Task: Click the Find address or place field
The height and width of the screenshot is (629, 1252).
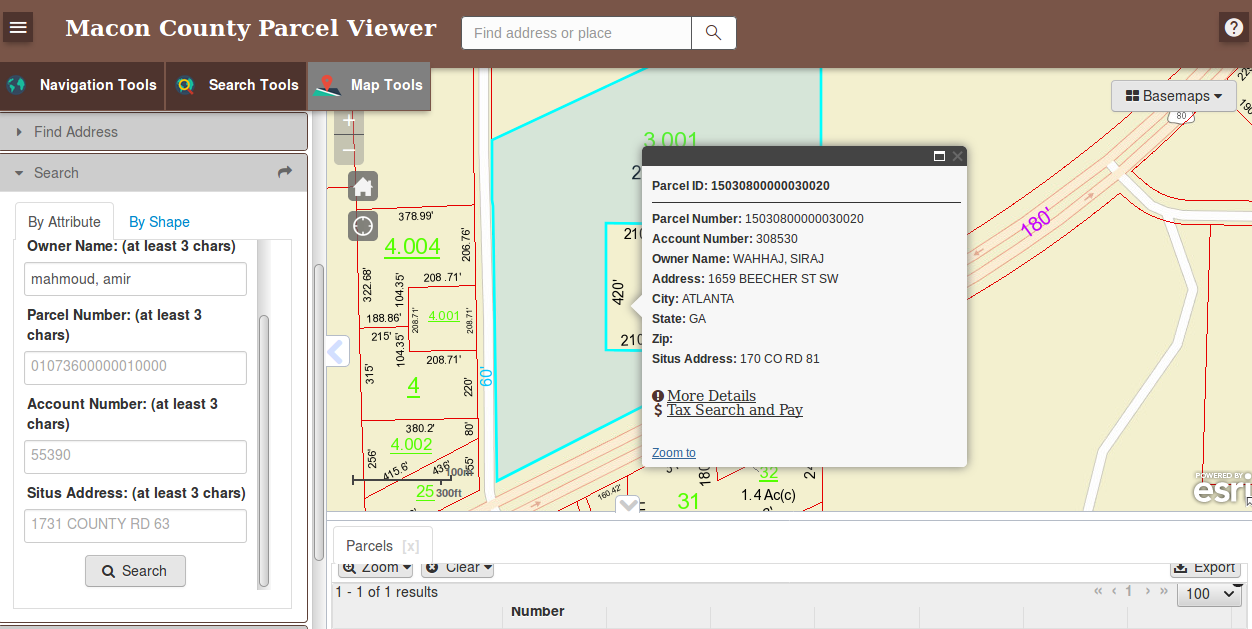Action: click(x=577, y=33)
